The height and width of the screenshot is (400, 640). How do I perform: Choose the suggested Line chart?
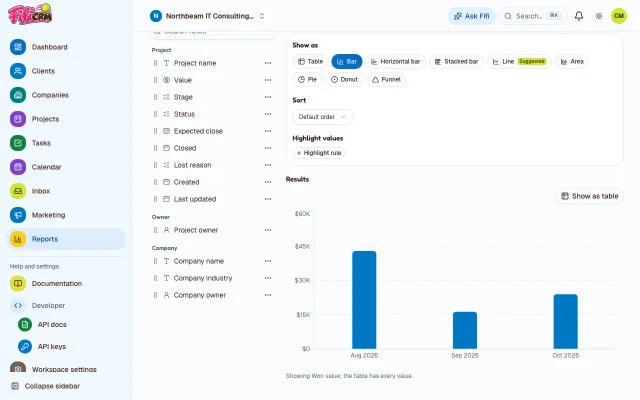[519, 62]
